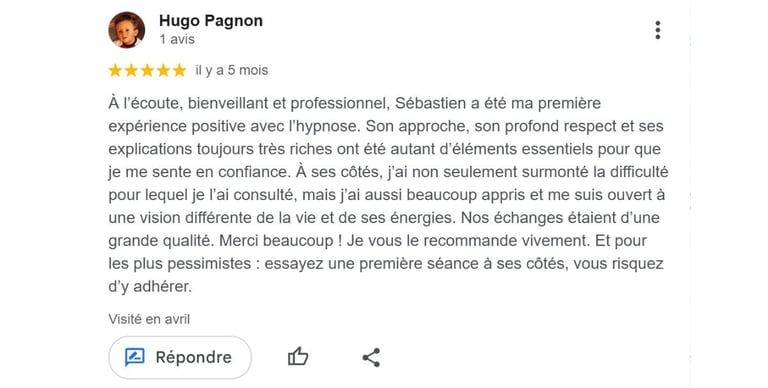Open the Hugo Pagnon name link
768x388 pixels.
point(211,21)
